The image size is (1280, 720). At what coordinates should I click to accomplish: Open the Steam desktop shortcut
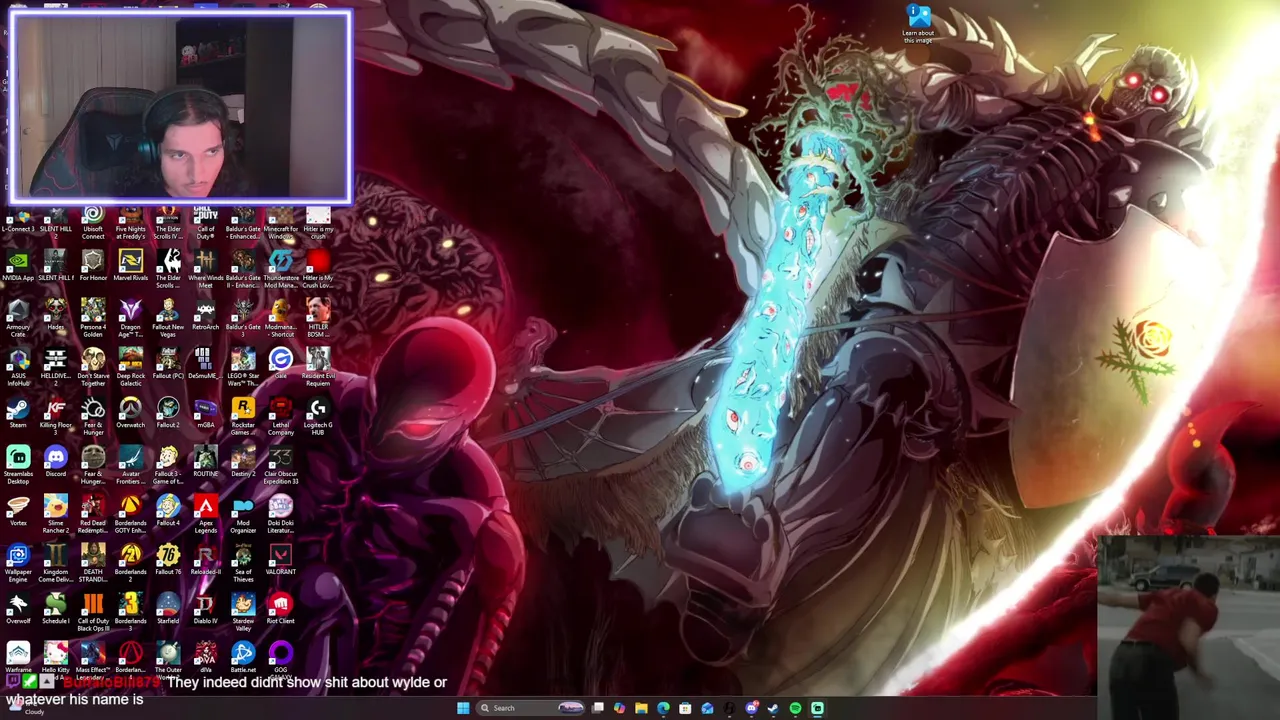(18, 414)
